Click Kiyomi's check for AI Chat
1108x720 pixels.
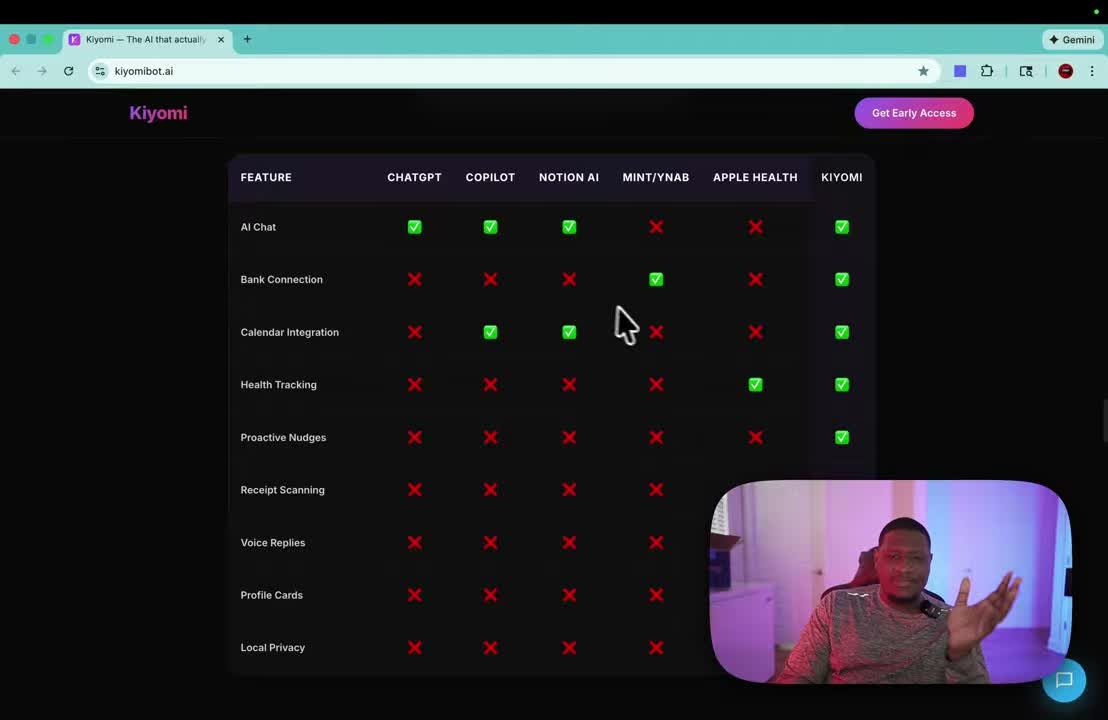[x=842, y=227]
